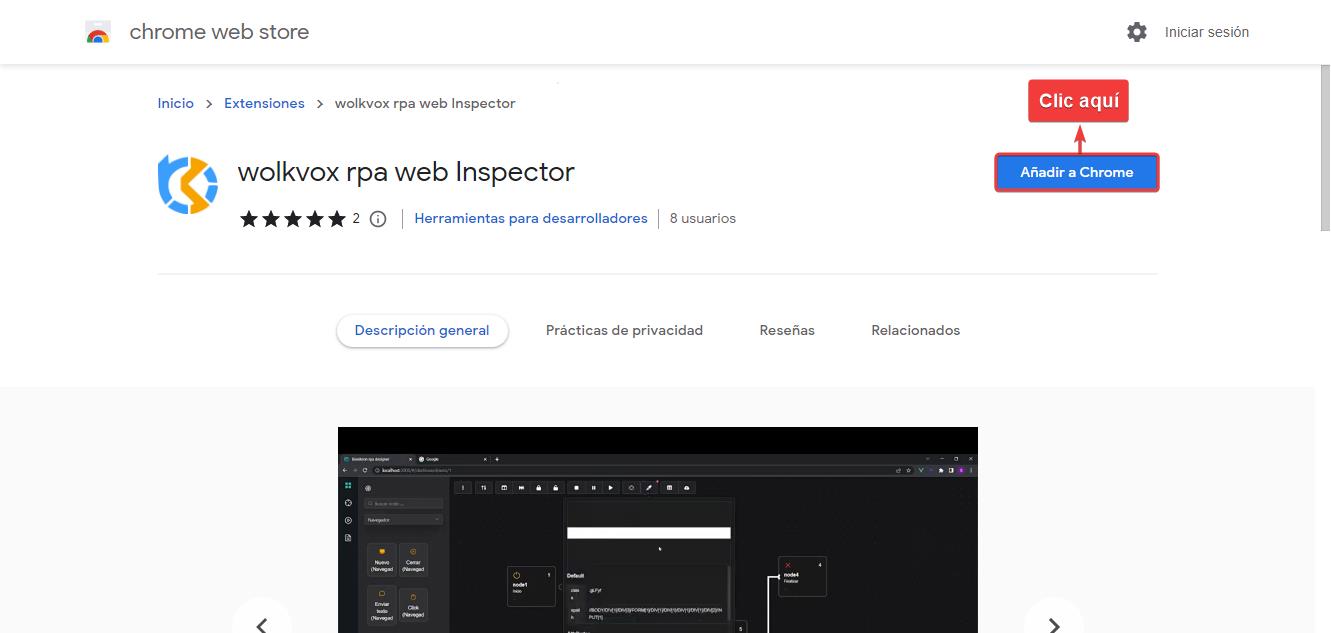Show the next screenshot with right arrow
Viewport: 1331px width, 633px height.
1054,624
